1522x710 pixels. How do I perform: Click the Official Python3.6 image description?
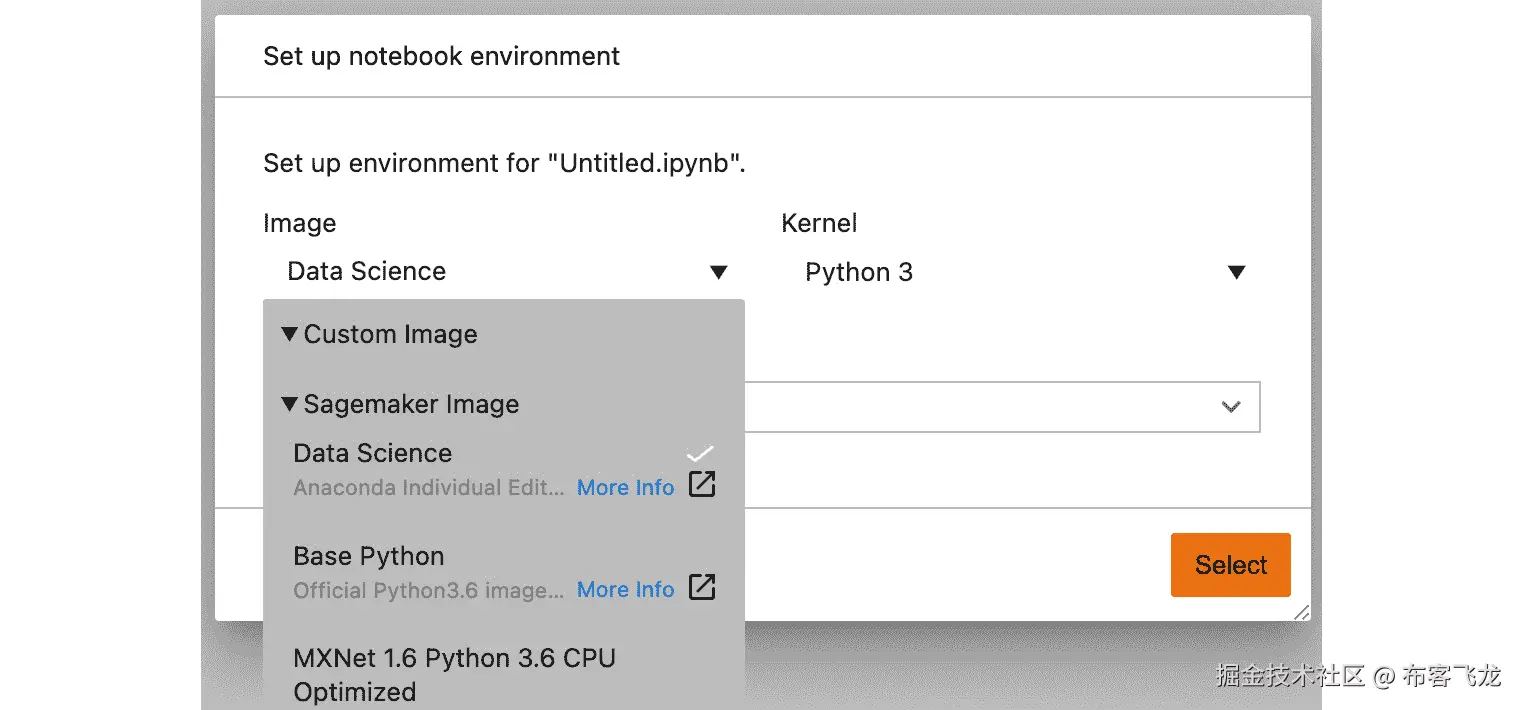tap(429, 590)
